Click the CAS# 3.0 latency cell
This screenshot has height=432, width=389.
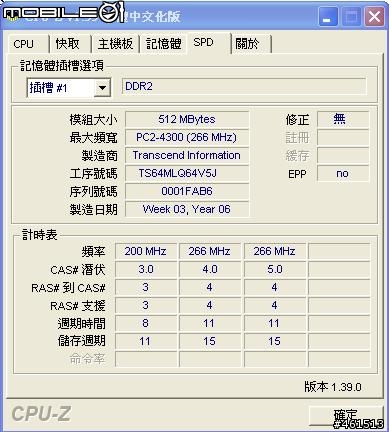(x=146, y=269)
